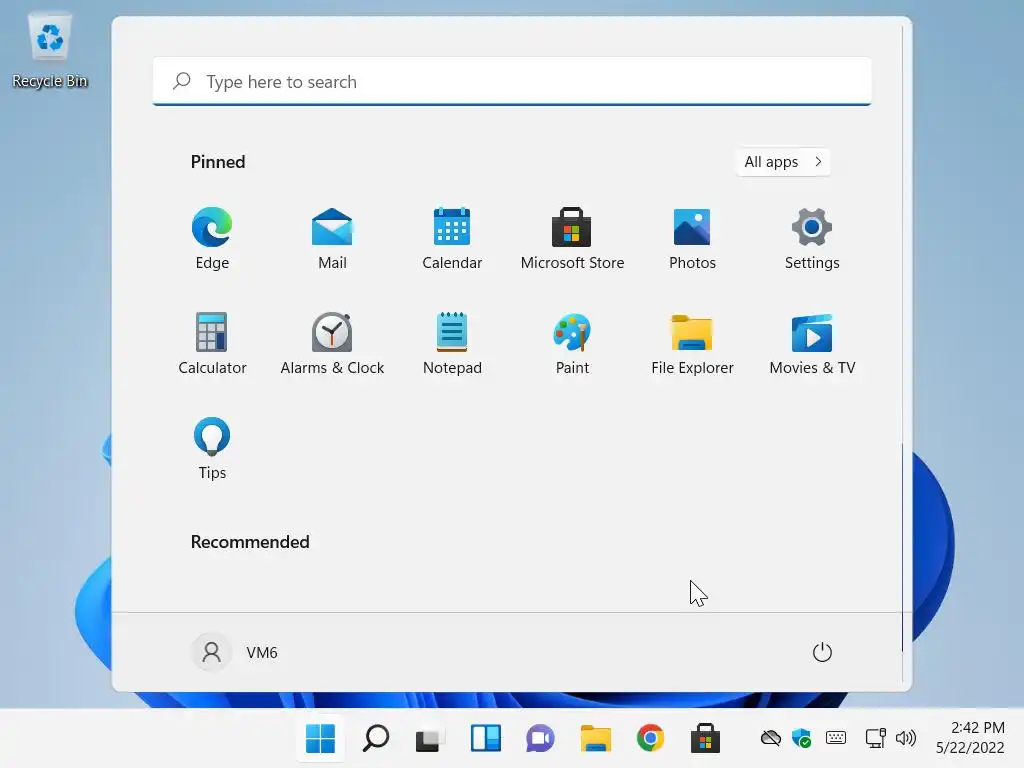Open Task View on the taskbar

tap(430, 739)
